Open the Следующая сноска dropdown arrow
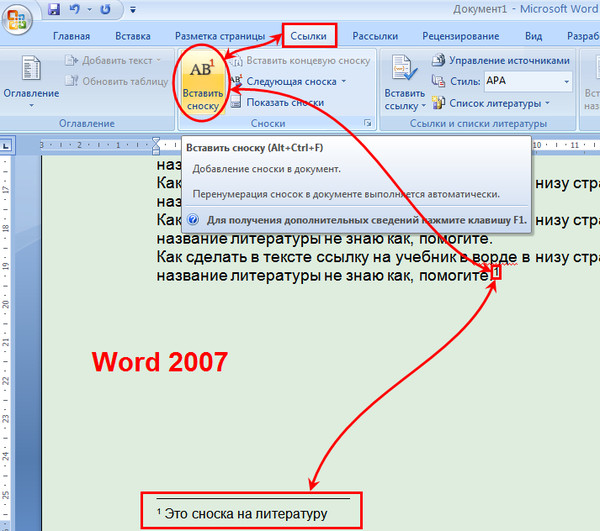The height and width of the screenshot is (531, 600). click(x=343, y=81)
